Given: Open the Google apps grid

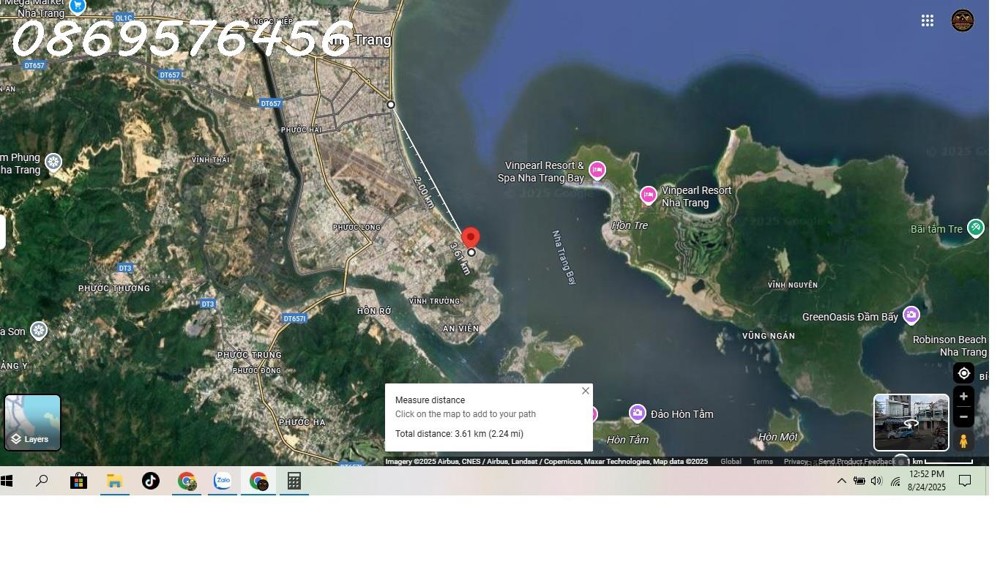Looking at the screenshot, I should tap(927, 21).
